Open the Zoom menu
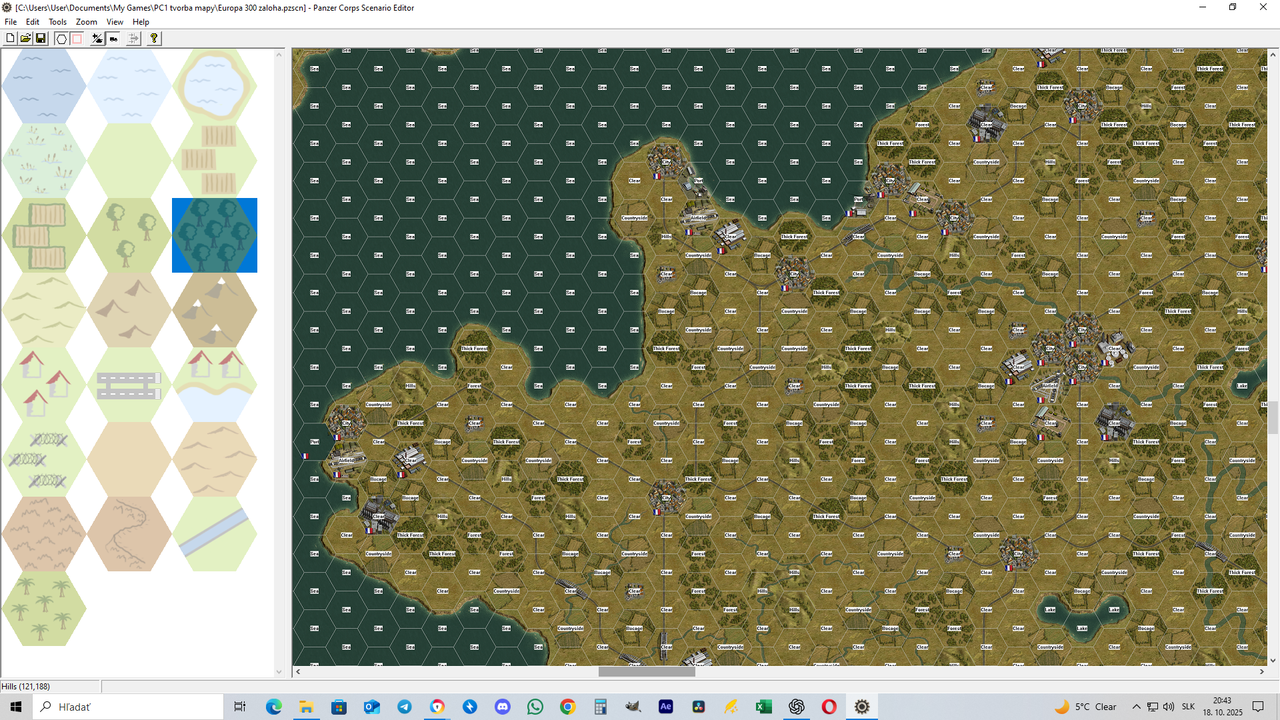1280x720 pixels. tap(87, 22)
